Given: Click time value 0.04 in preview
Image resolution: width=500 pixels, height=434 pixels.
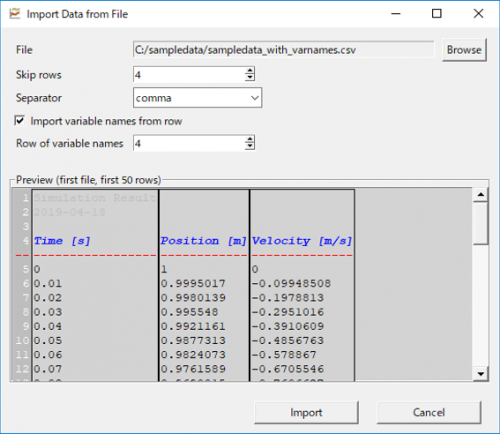Looking at the screenshot, I should (x=48, y=326).
